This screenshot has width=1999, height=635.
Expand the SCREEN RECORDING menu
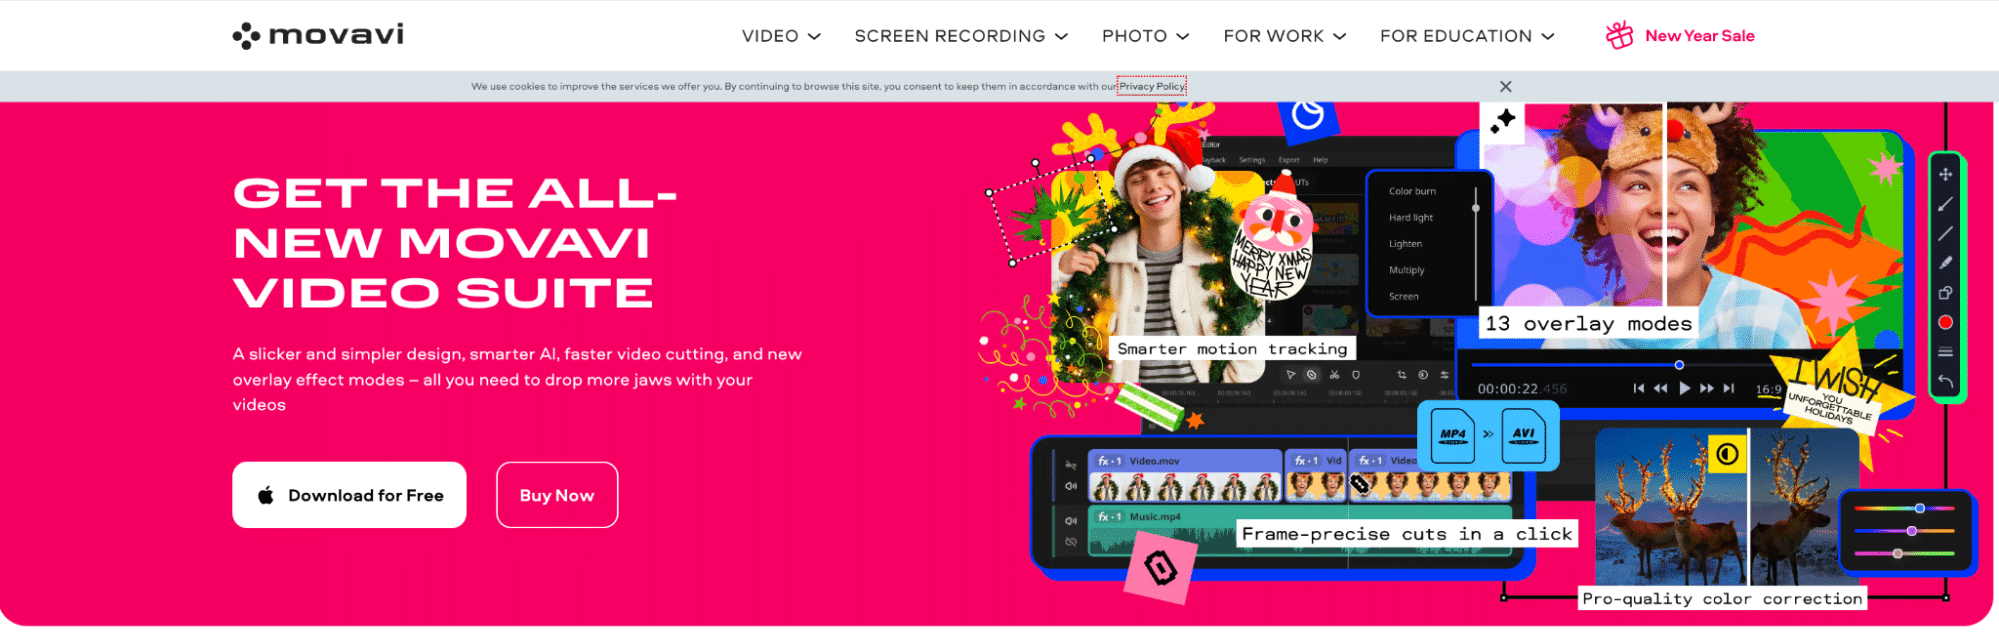[961, 36]
